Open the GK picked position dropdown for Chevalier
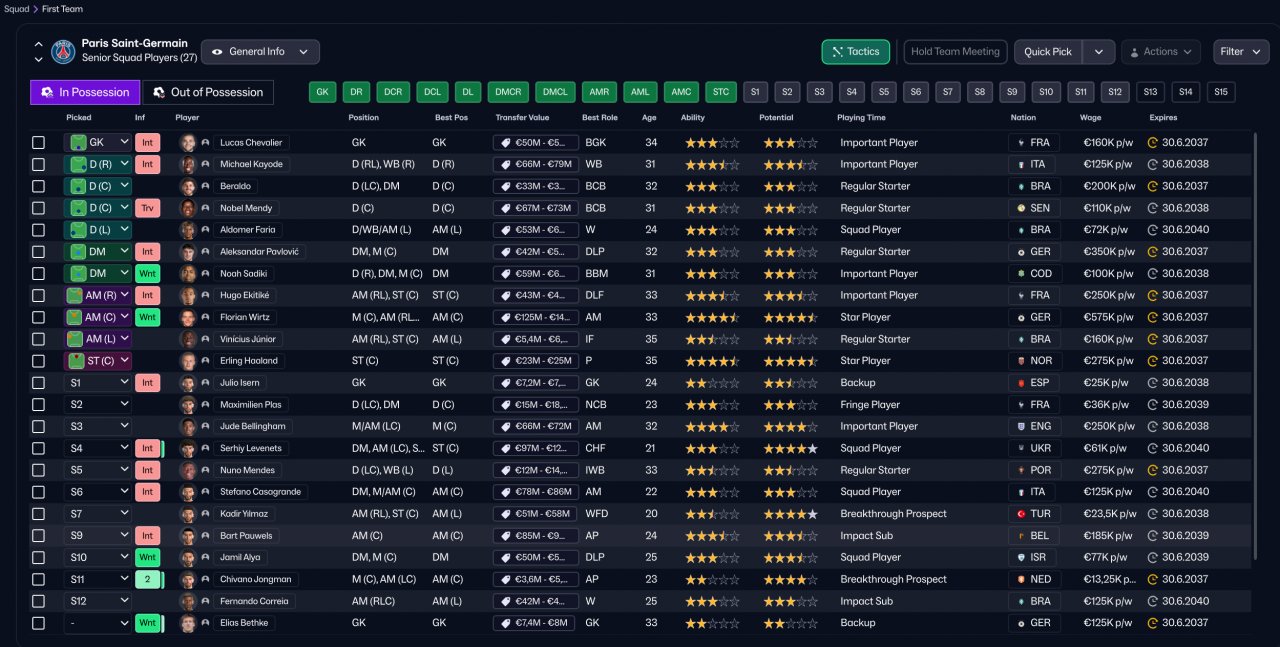 pos(98,143)
